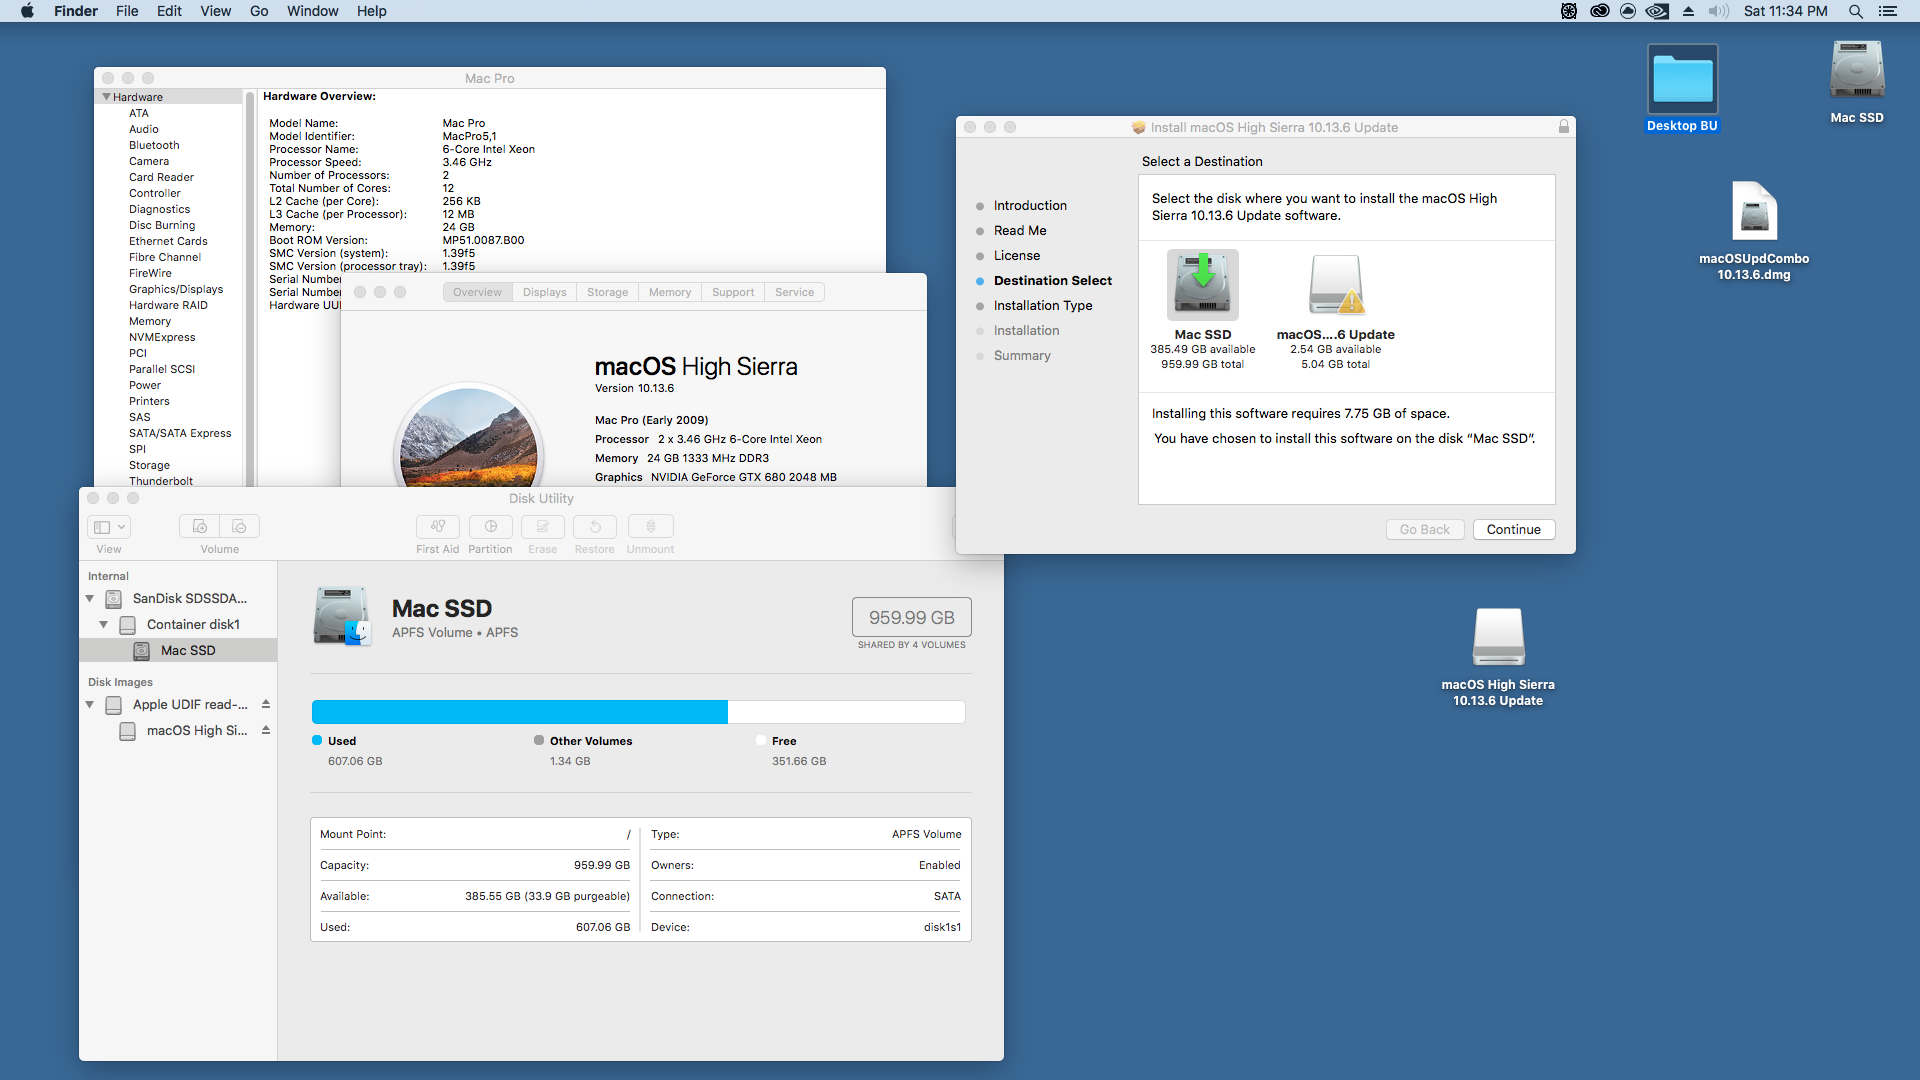
Task: Open macOSUpdCombo 10.13.6.dmg on desktop
Action: point(1754,213)
